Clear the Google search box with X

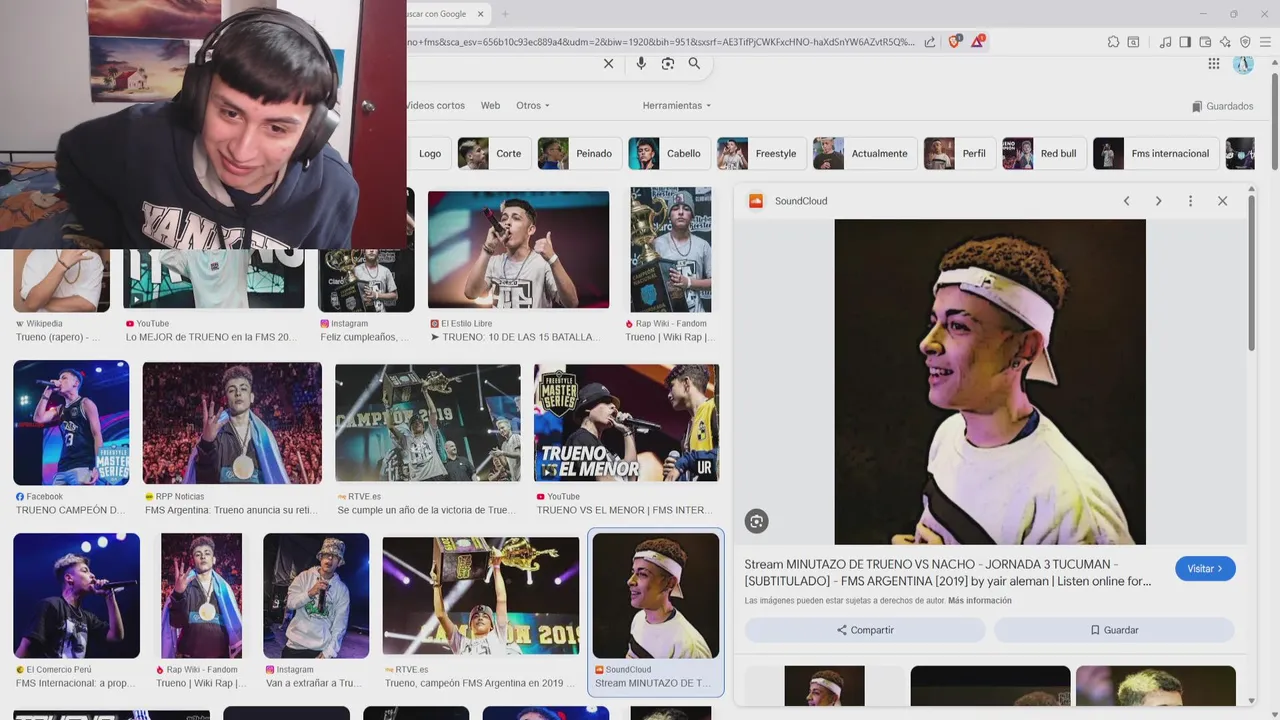tap(608, 63)
